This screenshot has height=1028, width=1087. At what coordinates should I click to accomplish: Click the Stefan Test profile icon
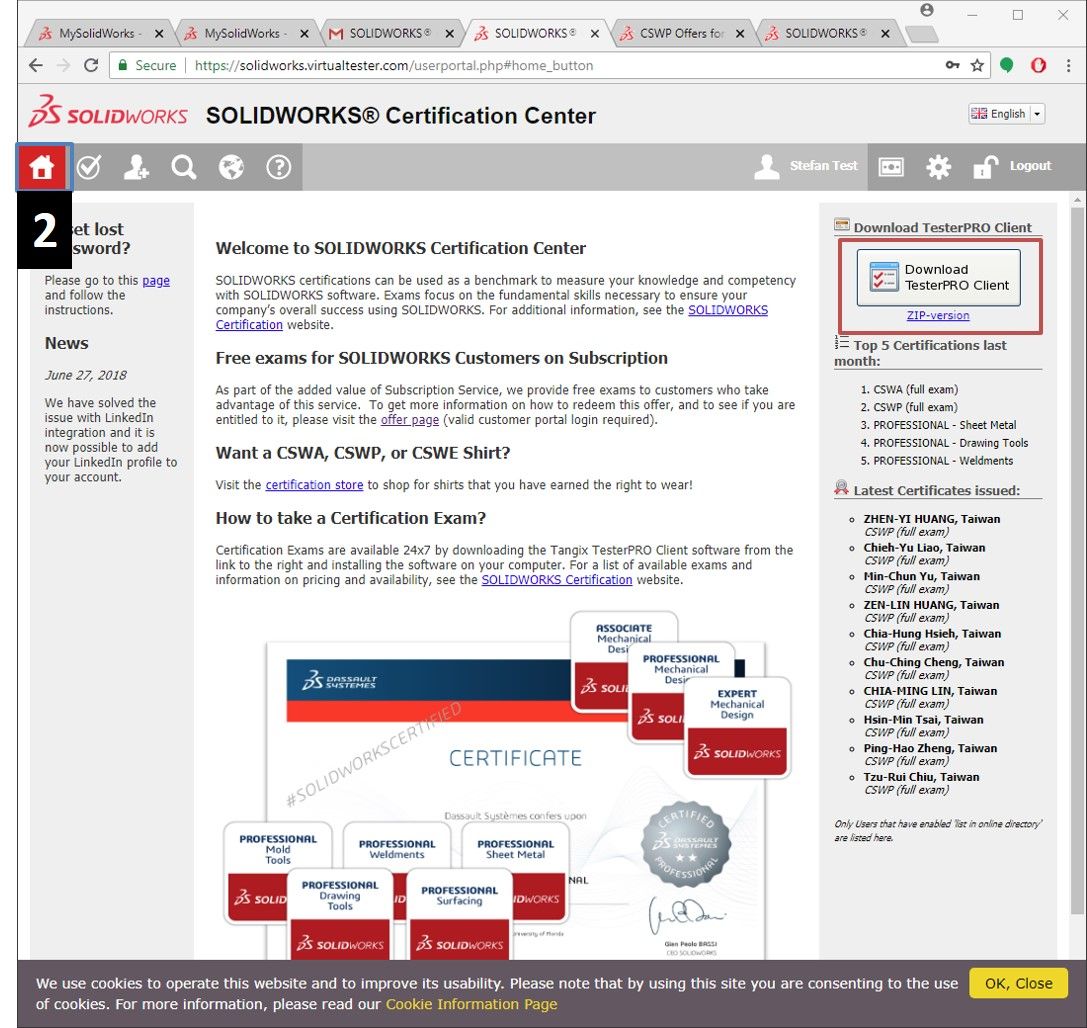[768, 167]
